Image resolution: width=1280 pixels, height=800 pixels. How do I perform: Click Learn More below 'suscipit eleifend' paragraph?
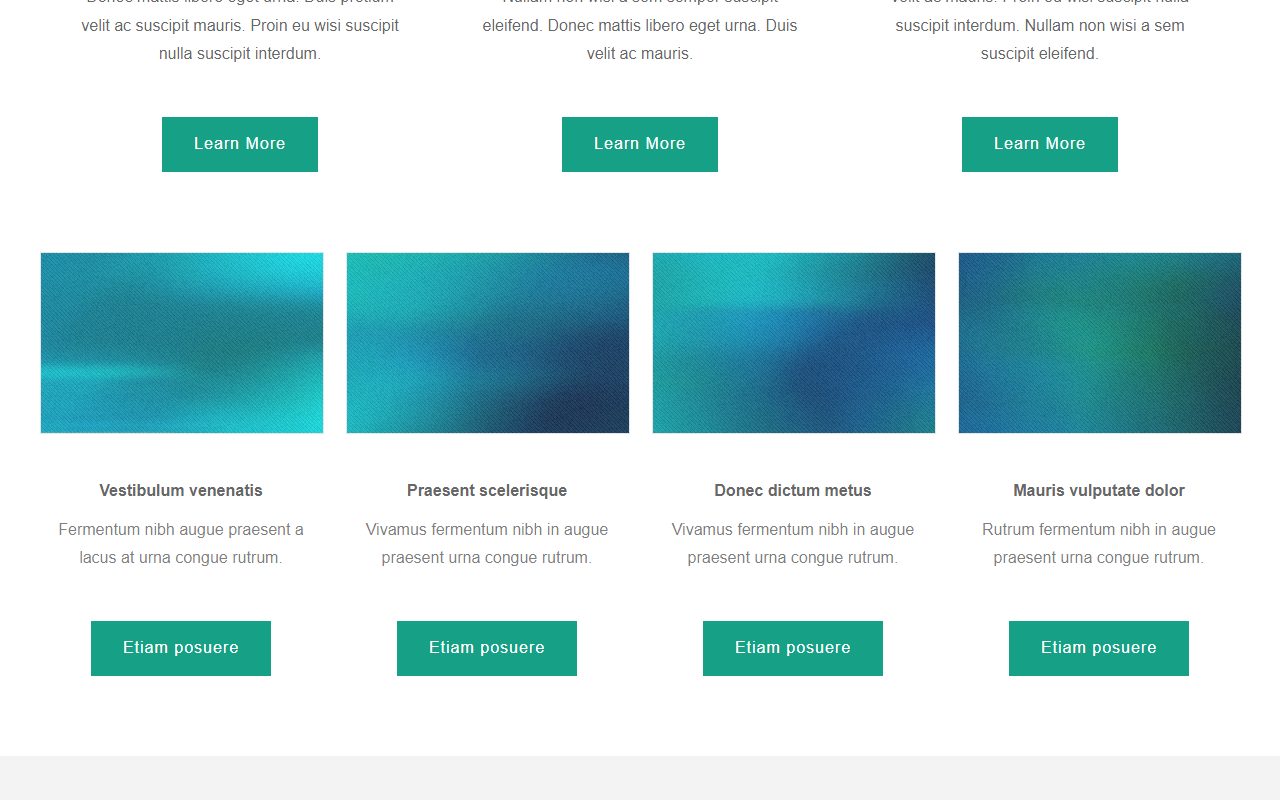(x=1040, y=144)
